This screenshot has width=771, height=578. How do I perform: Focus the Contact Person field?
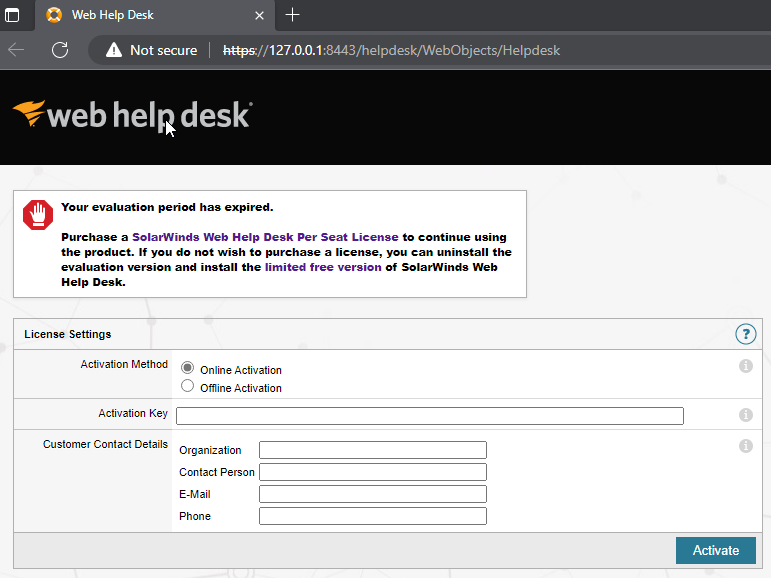coord(373,472)
